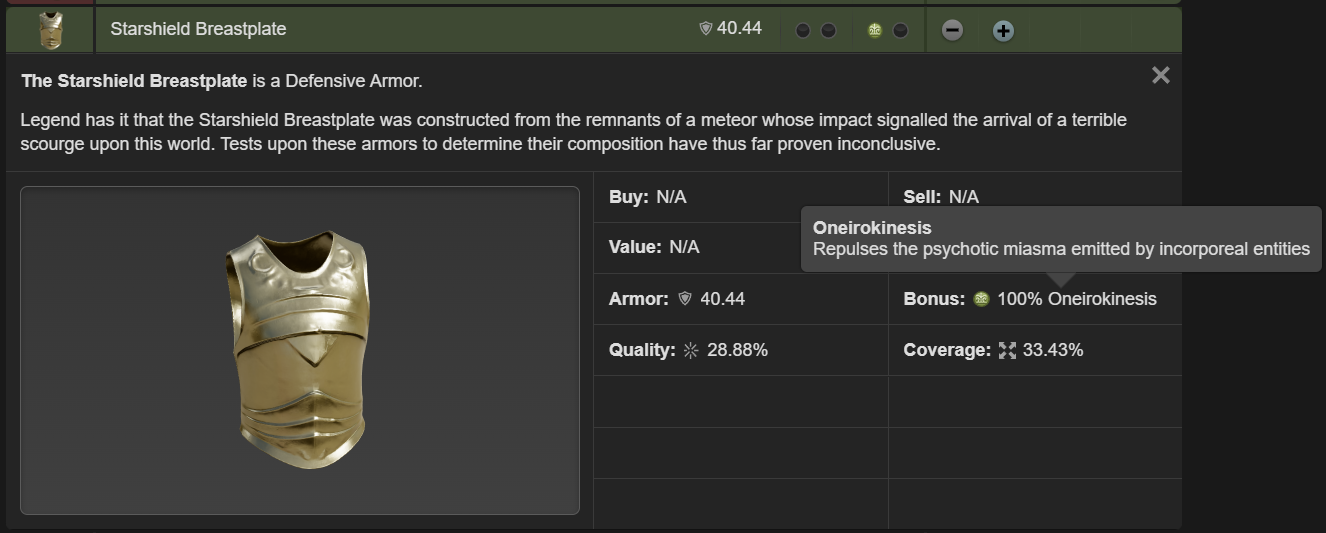This screenshot has width=1326, height=533.
Task: Click the Oneirokinesis icon beside Bonus label
Action: 981,299
